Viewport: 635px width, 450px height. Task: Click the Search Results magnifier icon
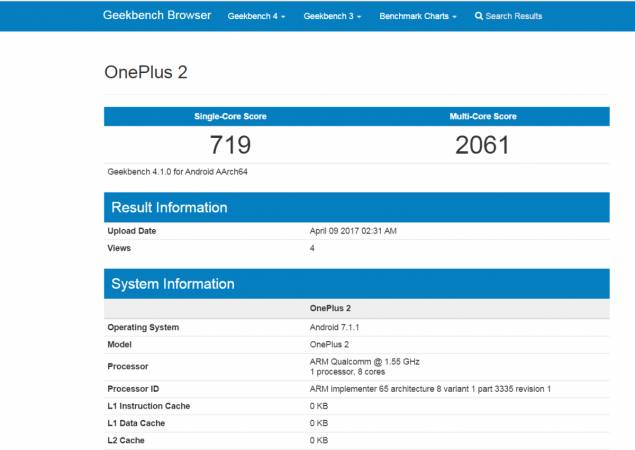pyautogui.click(x=479, y=16)
